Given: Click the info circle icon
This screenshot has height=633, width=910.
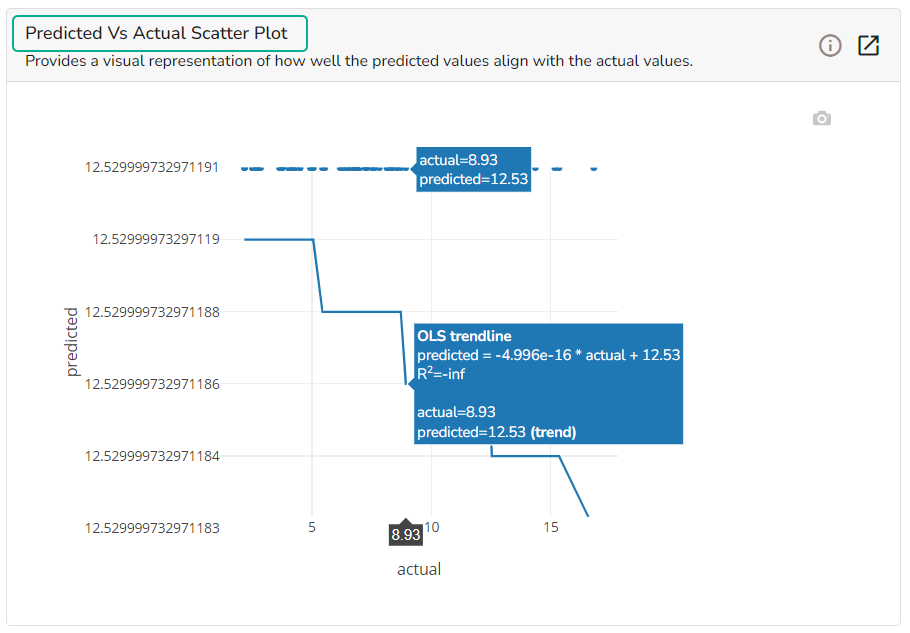Looking at the screenshot, I should coord(830,46).
